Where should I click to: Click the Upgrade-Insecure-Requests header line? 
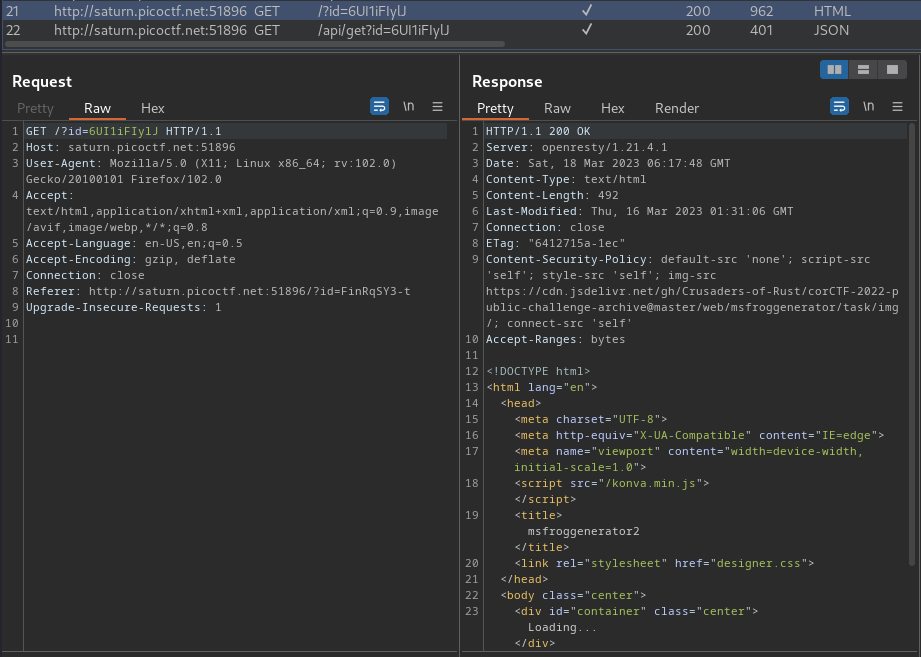pyautogui.click(x=123, y=307)
